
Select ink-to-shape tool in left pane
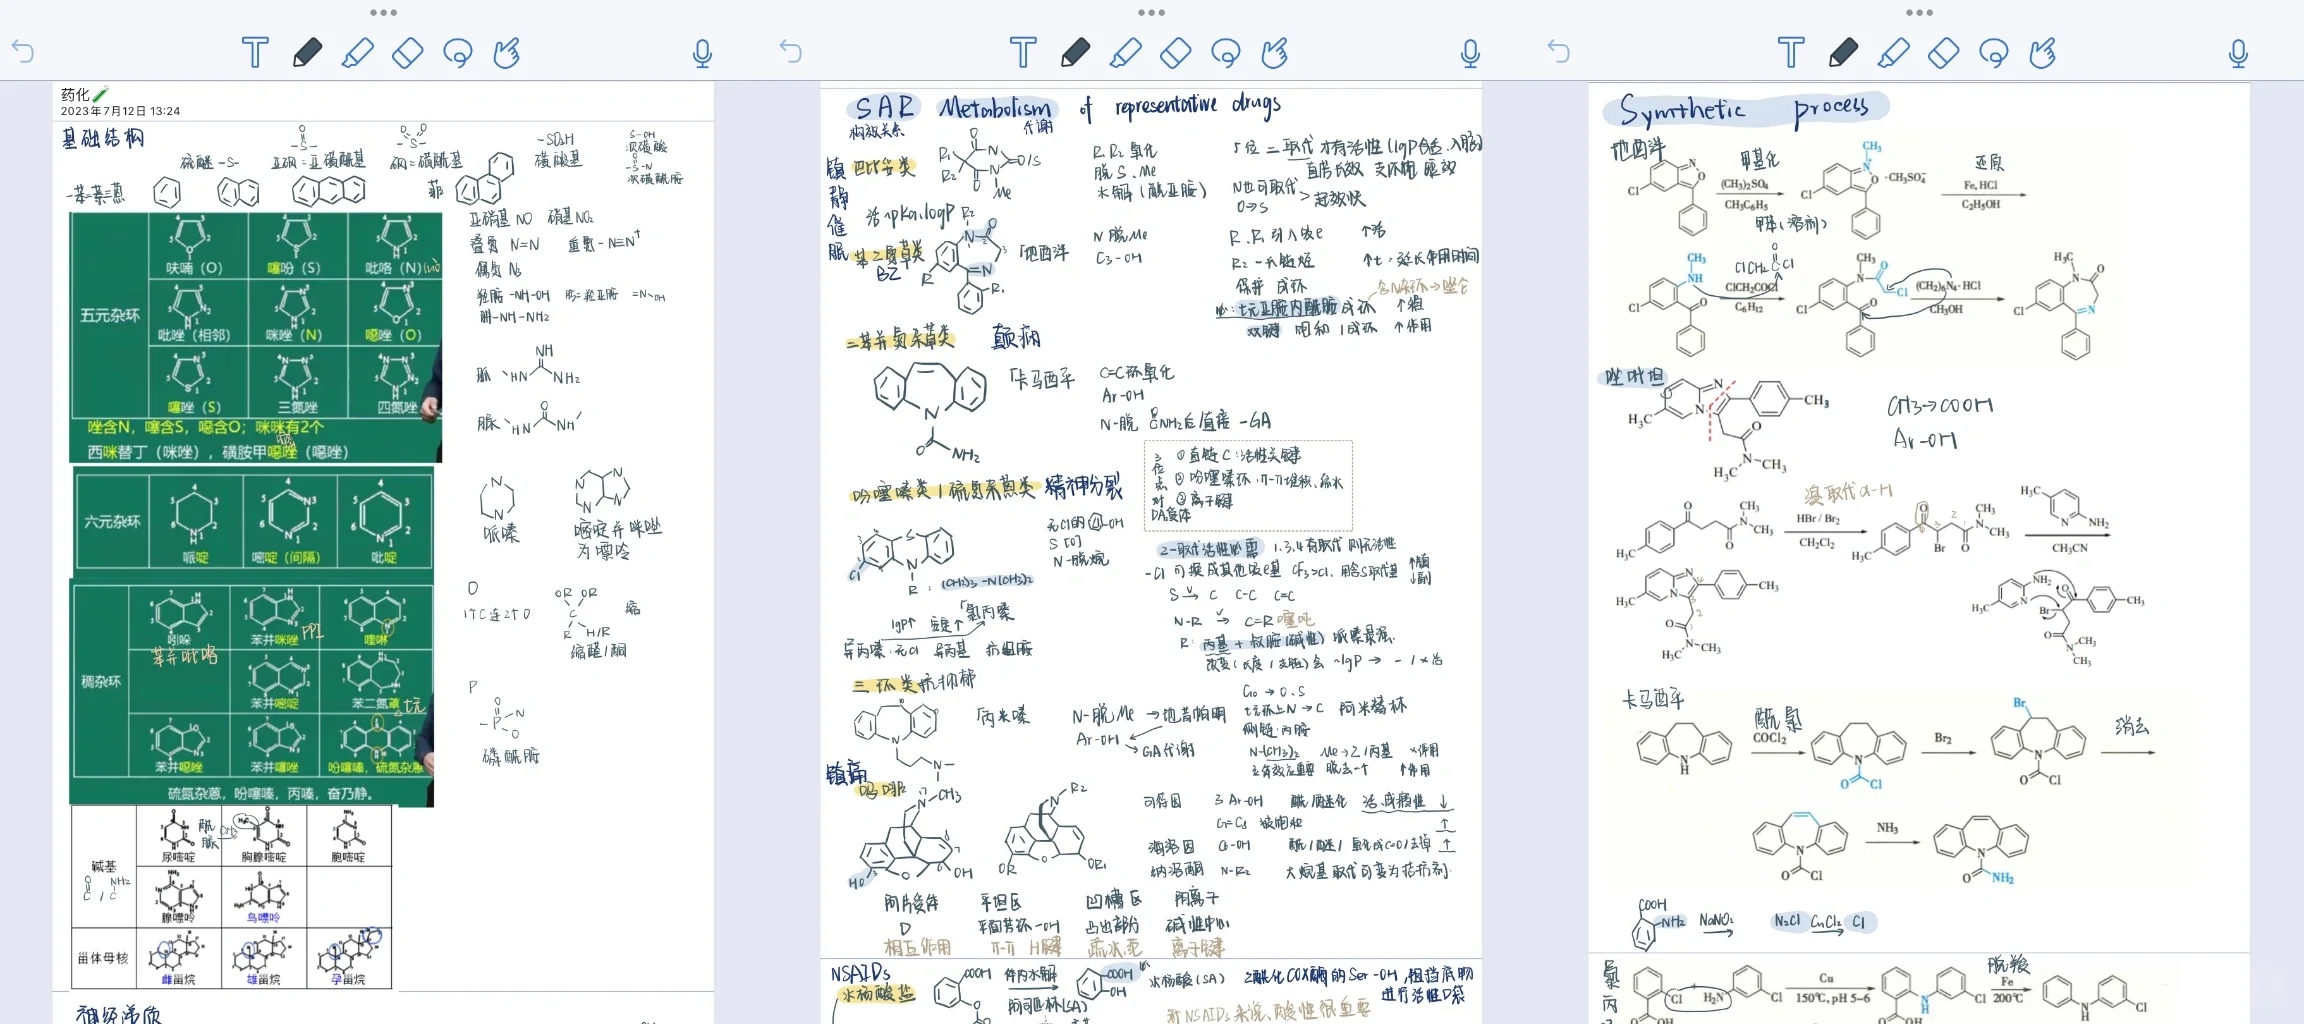pyautogui.click(x=507, y=52)
